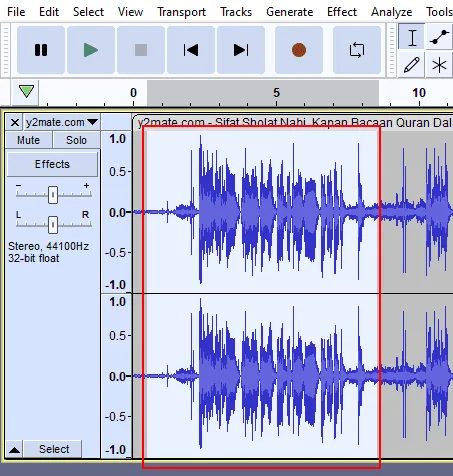
Task: Click the Pause button
Action: tap(41, 50)
